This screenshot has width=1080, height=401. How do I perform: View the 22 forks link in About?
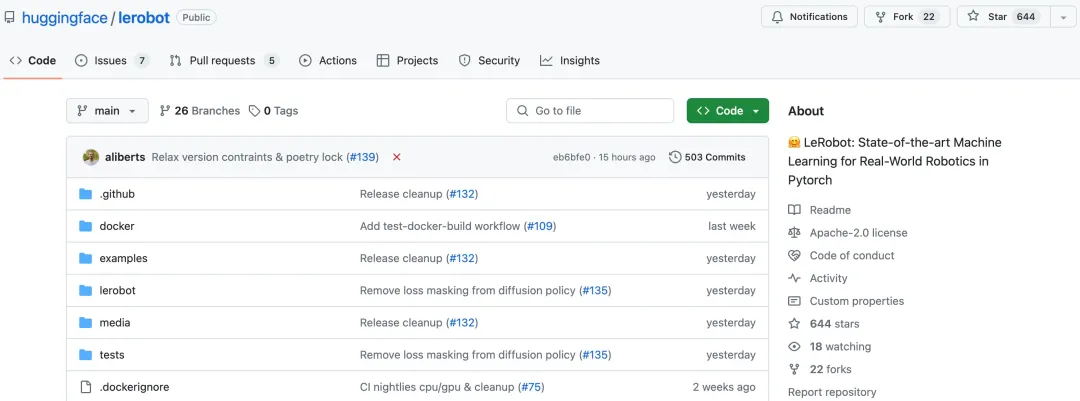click(831, 369)
